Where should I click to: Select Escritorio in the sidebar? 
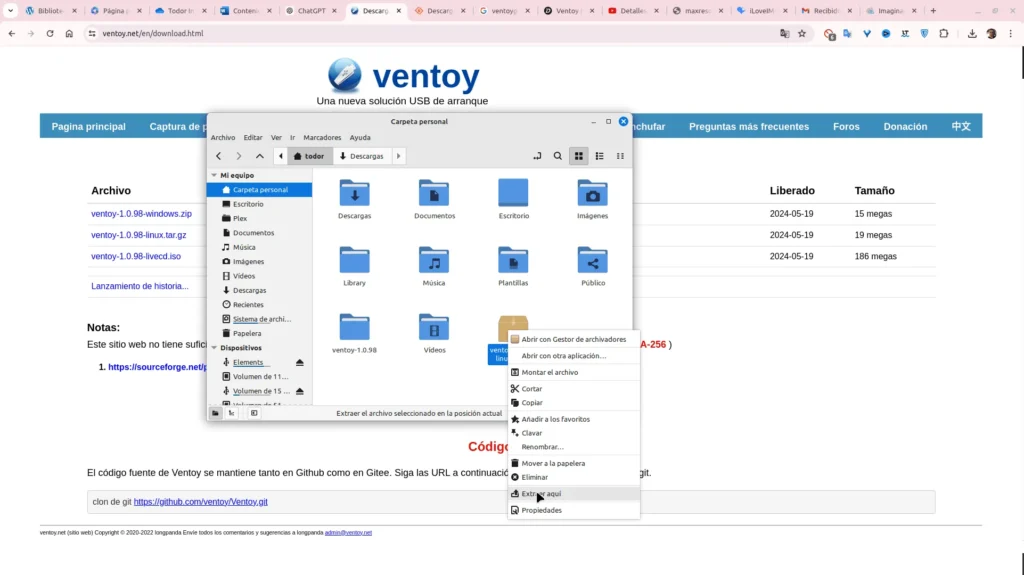259,204
